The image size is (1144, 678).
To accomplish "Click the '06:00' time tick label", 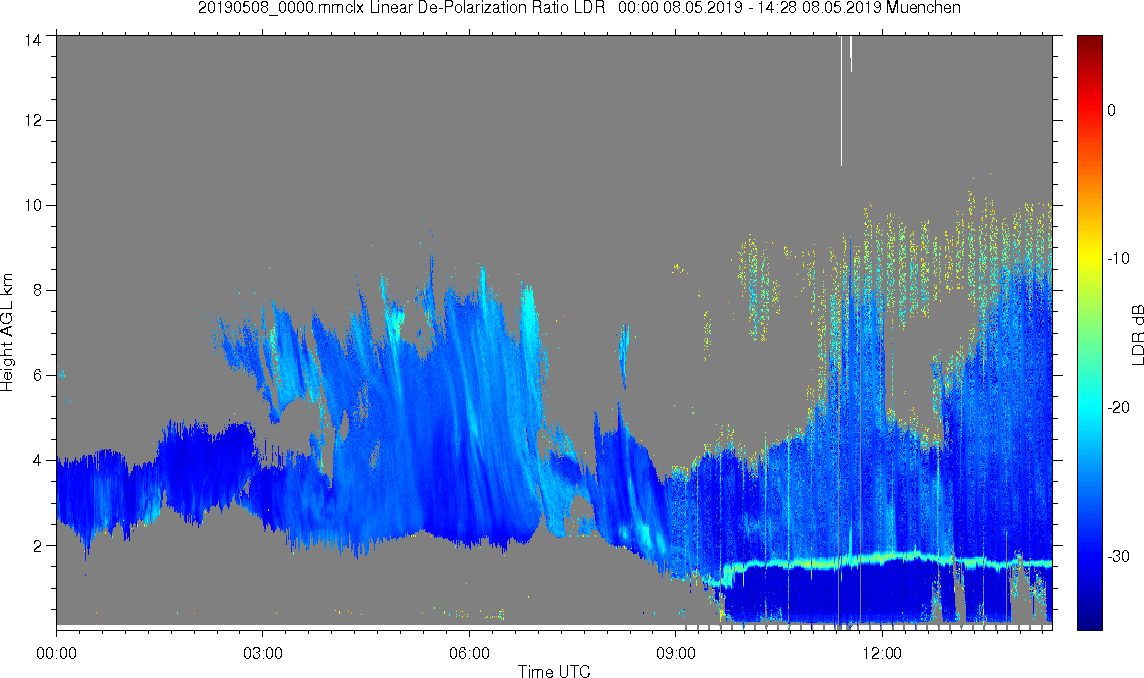I will click(x=469, y=653).
